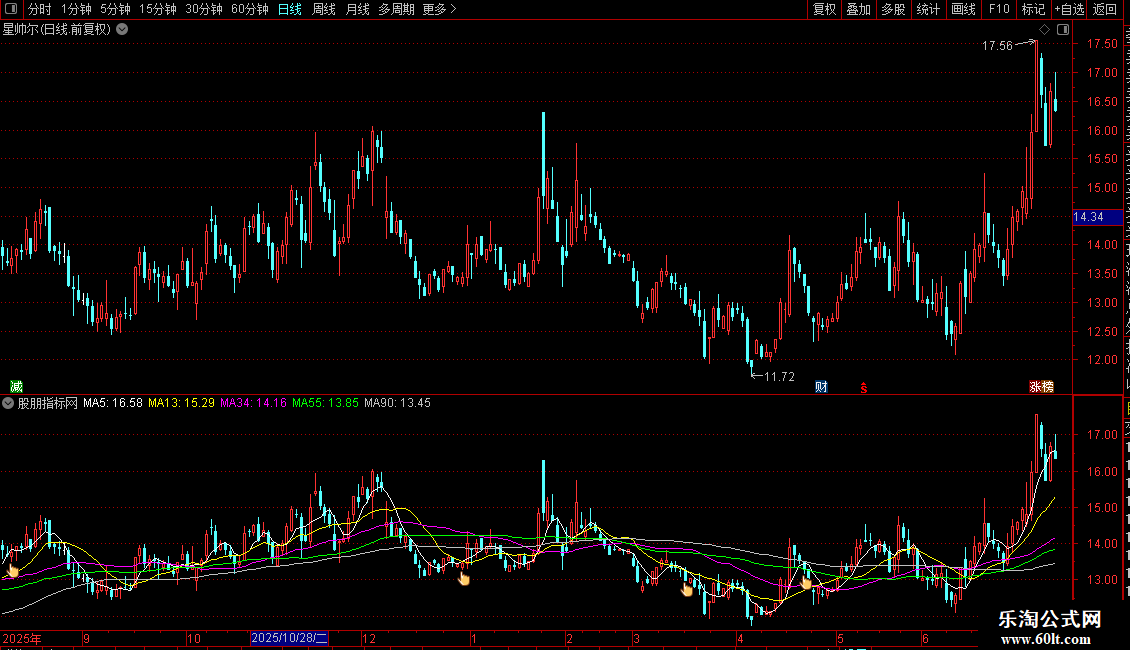Image resolution: width=1130 pixels, height=650 pixels.
Task: Click the 2025/10/28/二 date marker
Action: pos(289,638)
